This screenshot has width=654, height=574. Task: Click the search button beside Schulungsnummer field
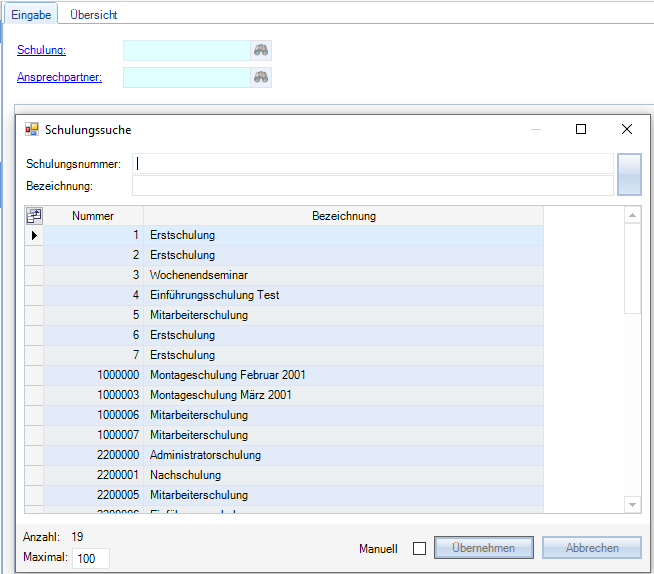tap(629, 174)
